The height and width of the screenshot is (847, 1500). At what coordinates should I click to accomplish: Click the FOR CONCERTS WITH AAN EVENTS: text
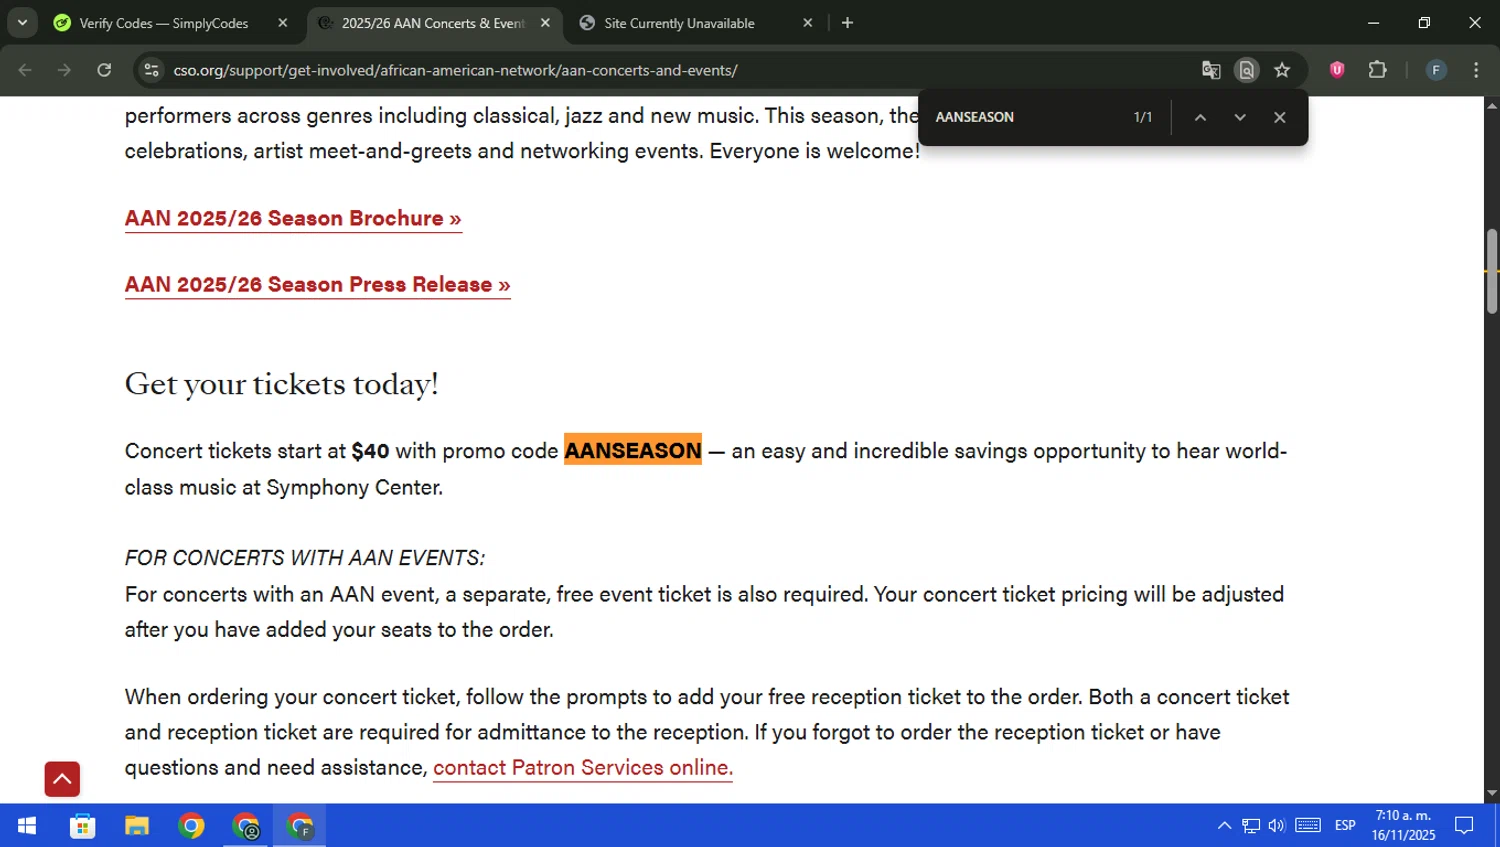pyautogui.click(x=305, y=557)
